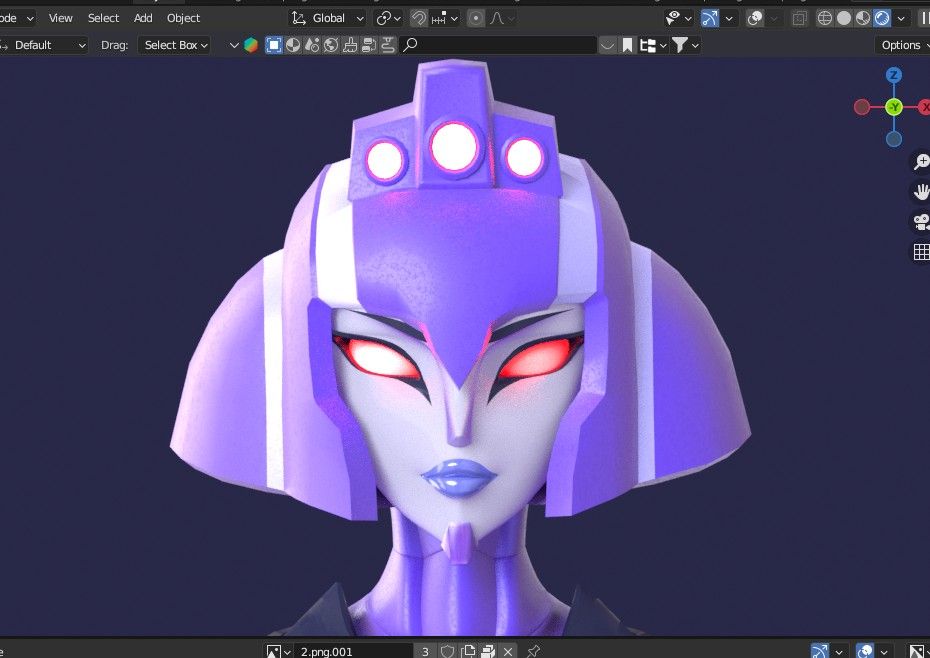The width and height of the screenshot is (930, 658).
Task: Click the tool stamp filter icon
Action: [x=388, y=45]
